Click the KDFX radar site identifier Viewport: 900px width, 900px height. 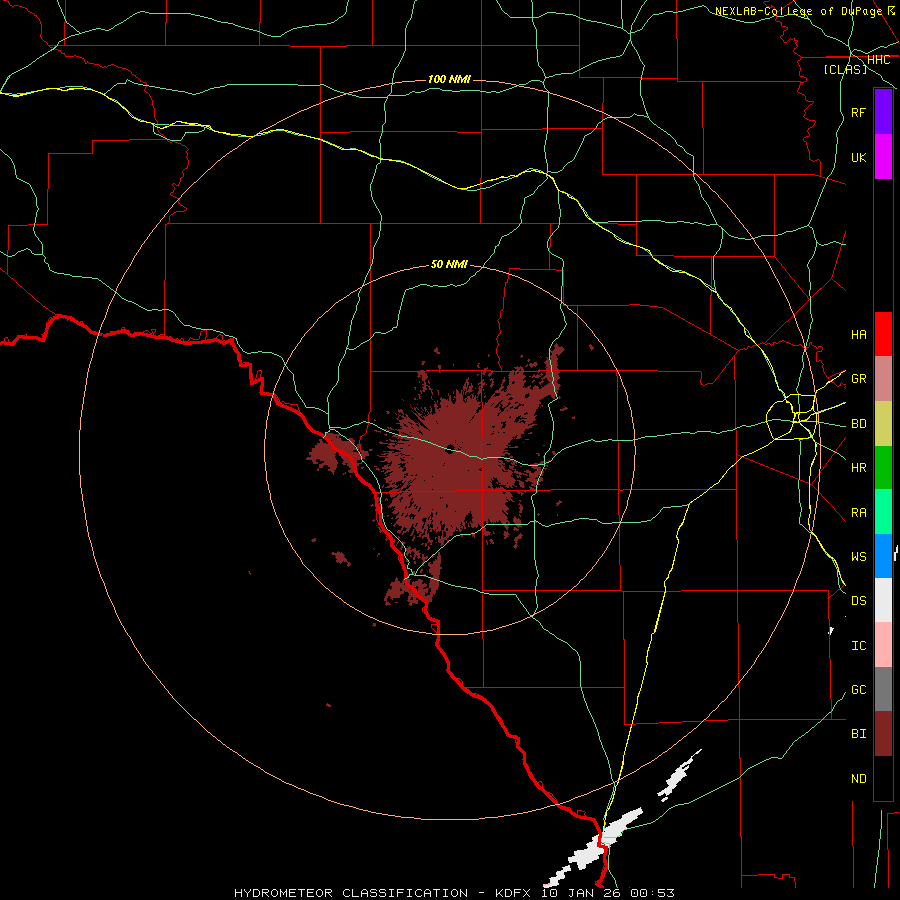(x=515, y=893)
